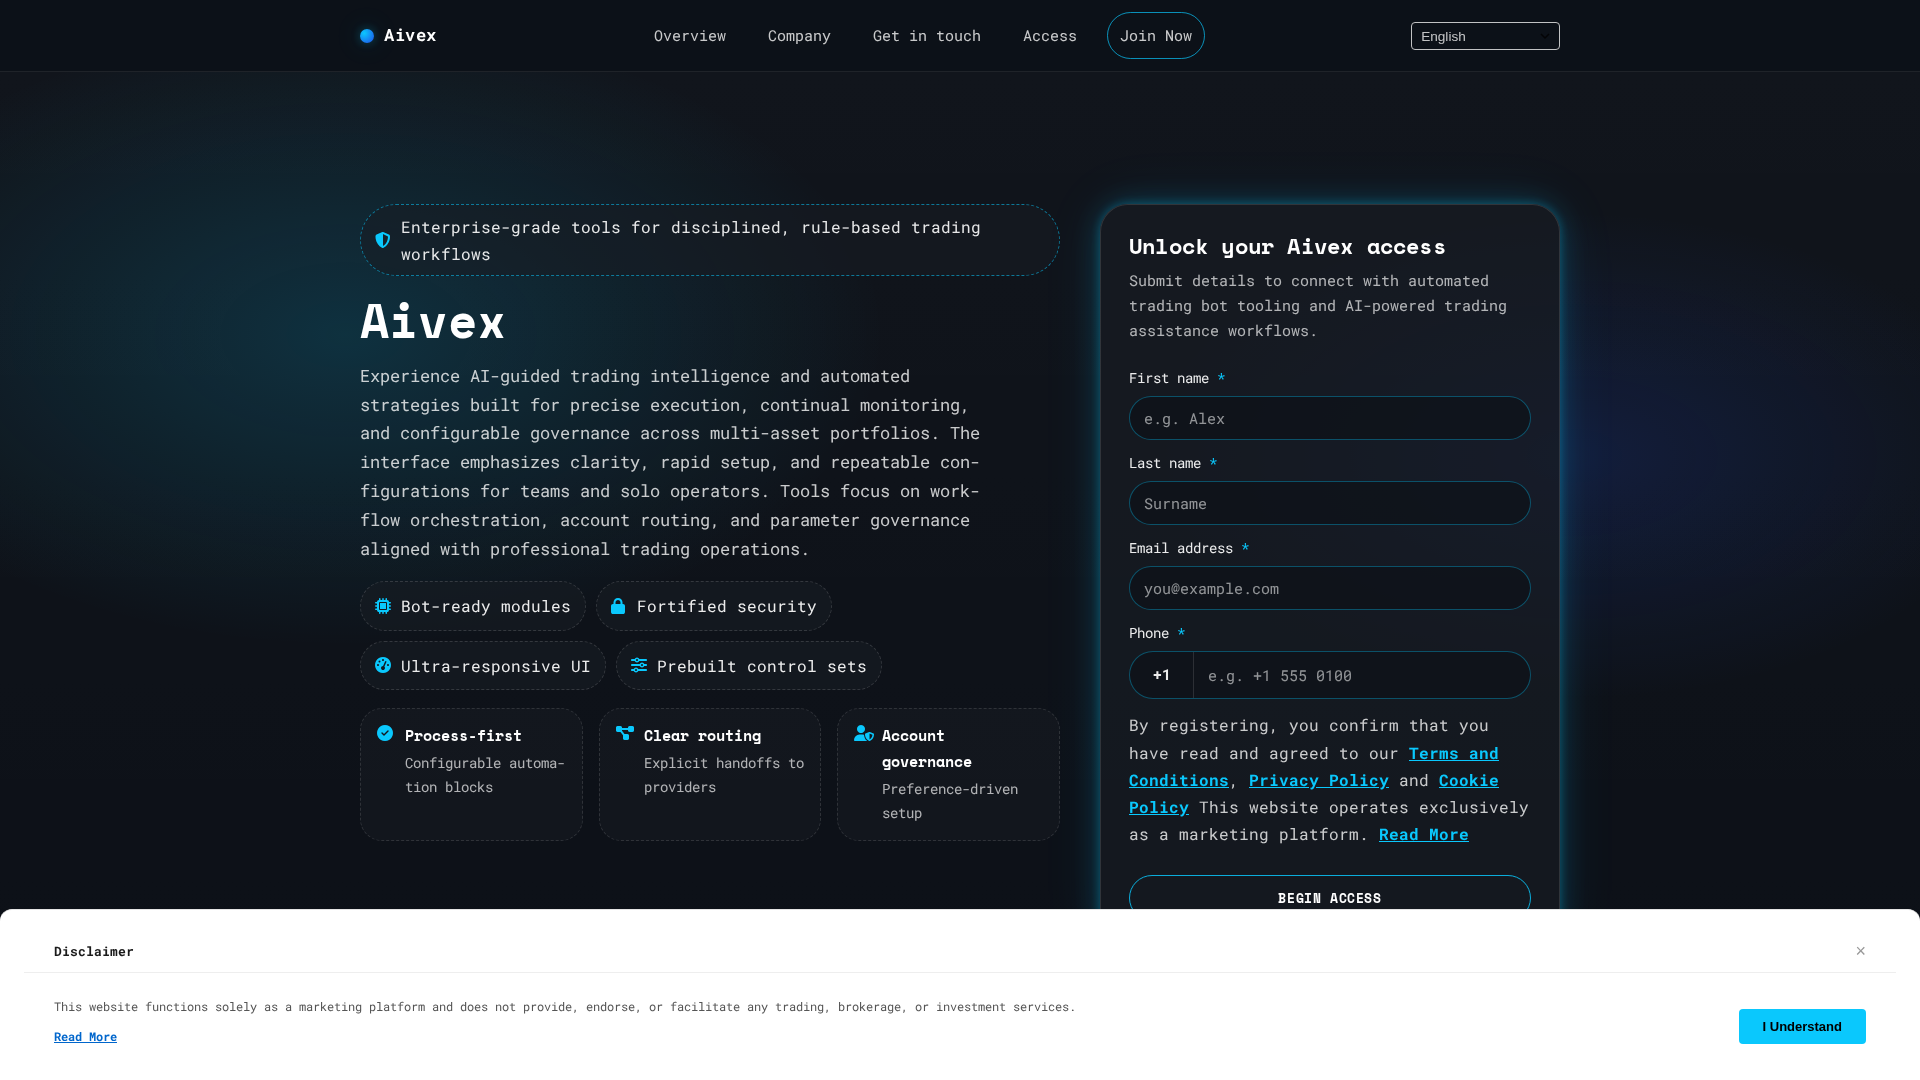Image resolution: width=1920 pixels, height=1080 pixels.
Task: Open the Privacy Policy link
Action: pyautogui.click(x=1319, y=780)
